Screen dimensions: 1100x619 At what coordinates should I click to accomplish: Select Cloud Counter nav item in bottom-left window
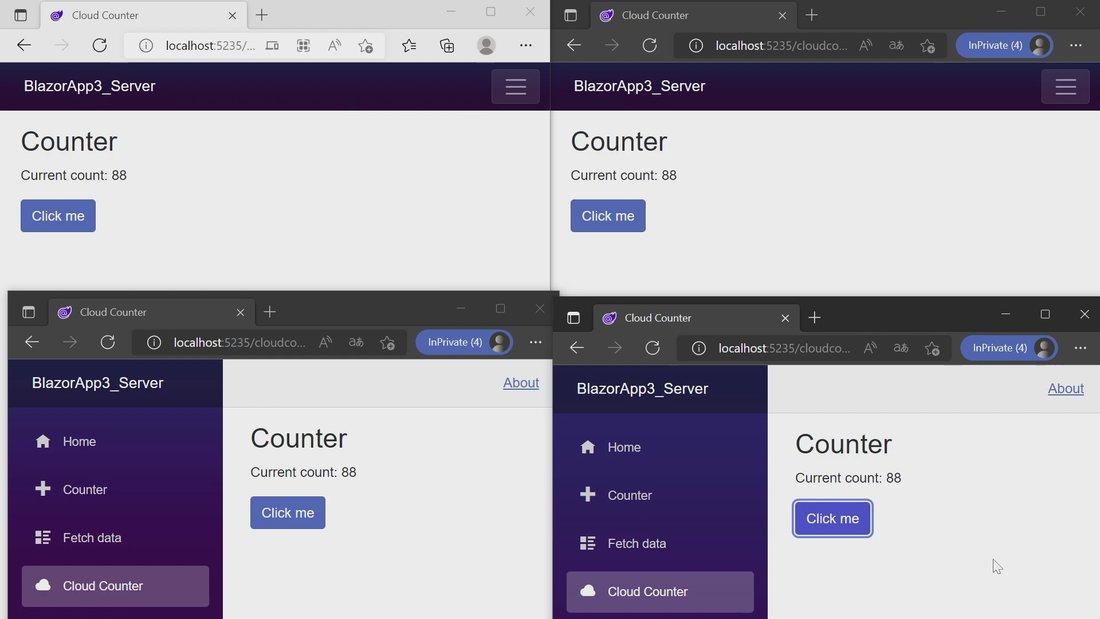(115, 586)
